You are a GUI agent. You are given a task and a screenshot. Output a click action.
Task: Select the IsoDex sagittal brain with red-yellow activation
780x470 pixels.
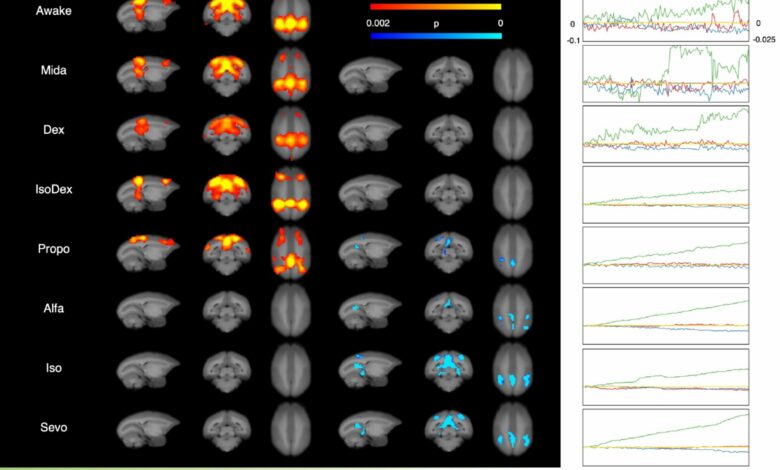coord(148,193)
